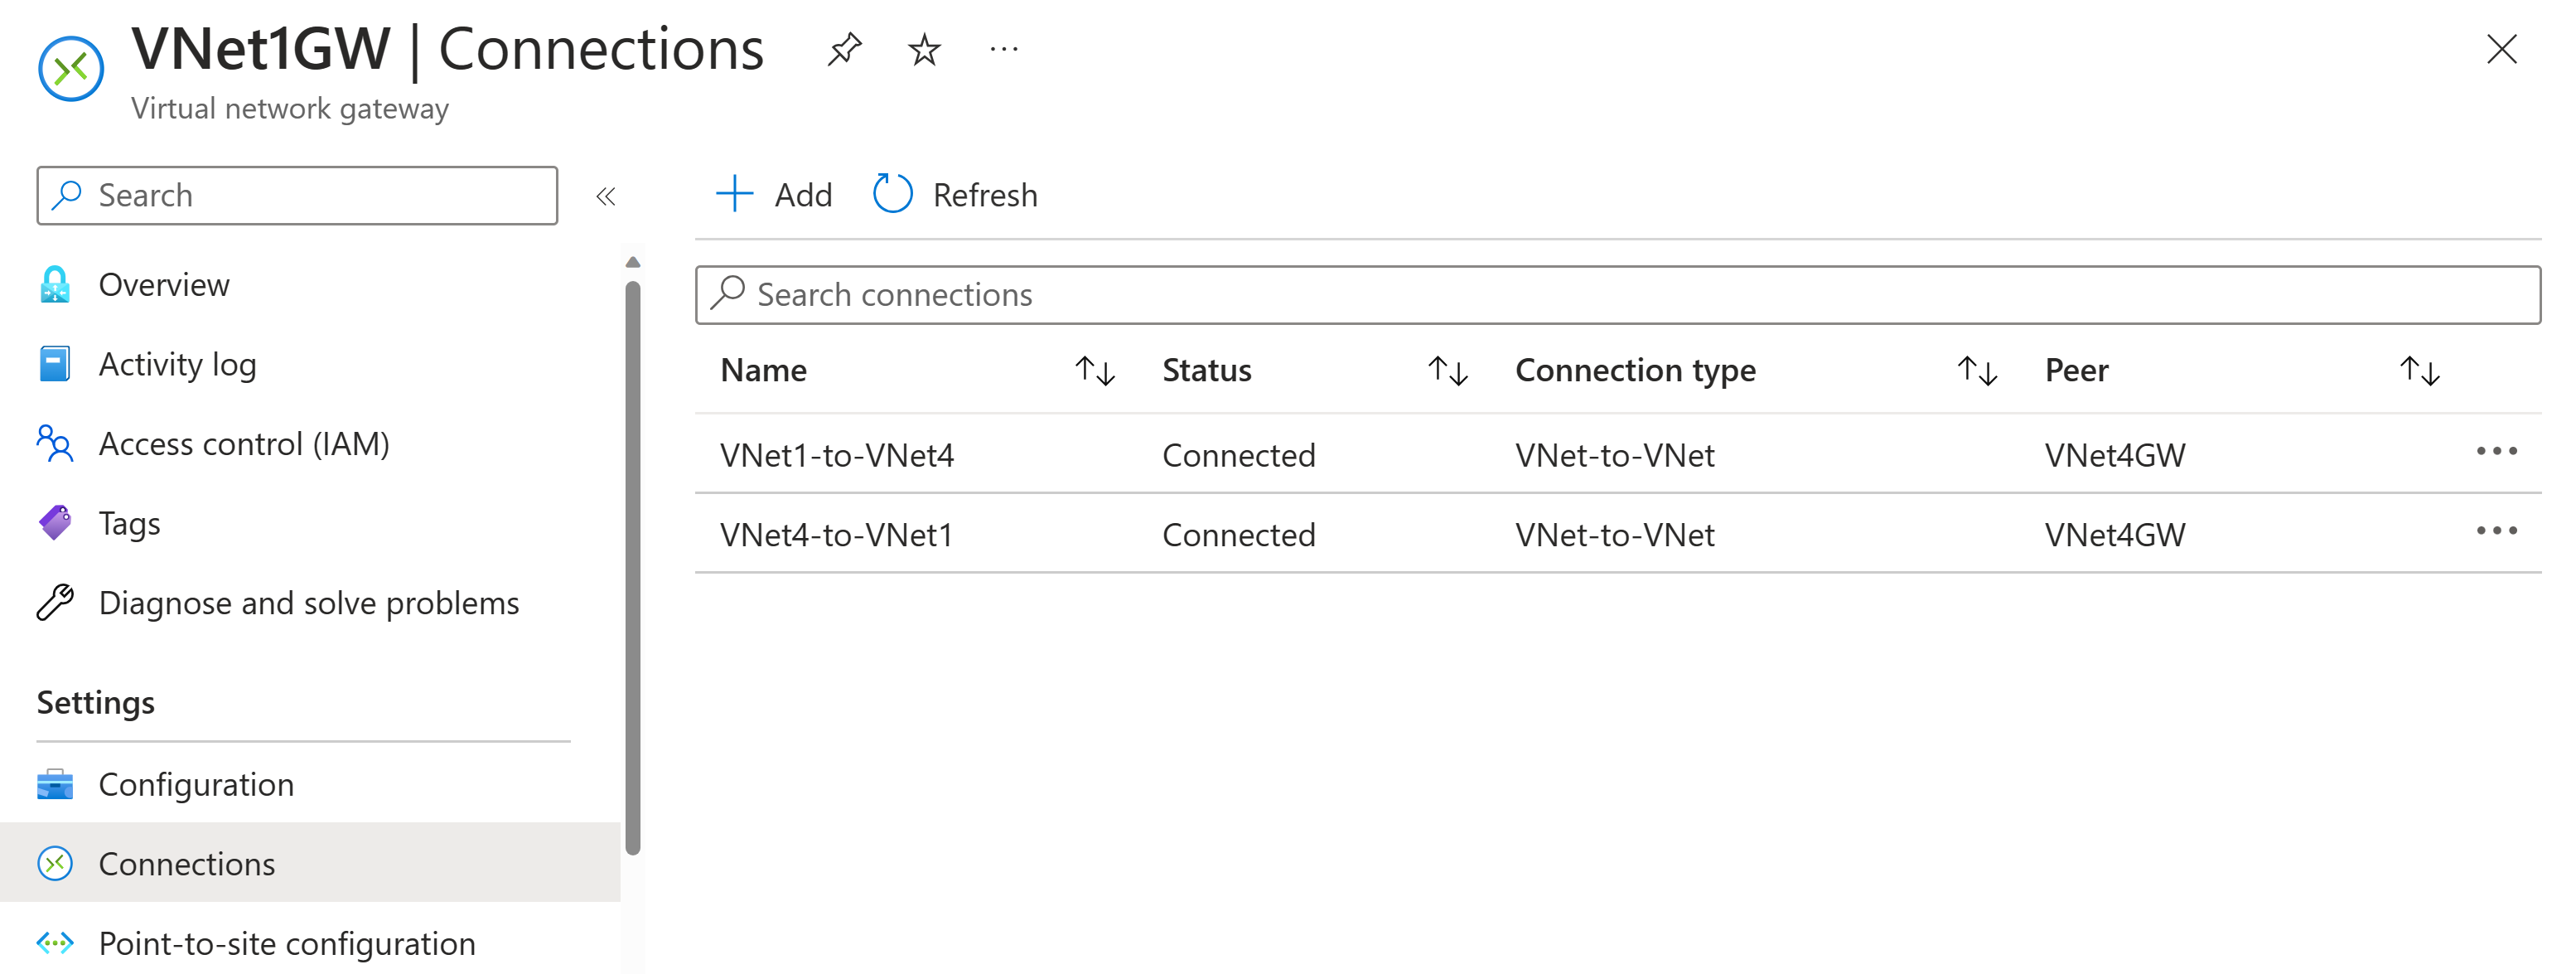Refresh the connections list

pos(956,194)
